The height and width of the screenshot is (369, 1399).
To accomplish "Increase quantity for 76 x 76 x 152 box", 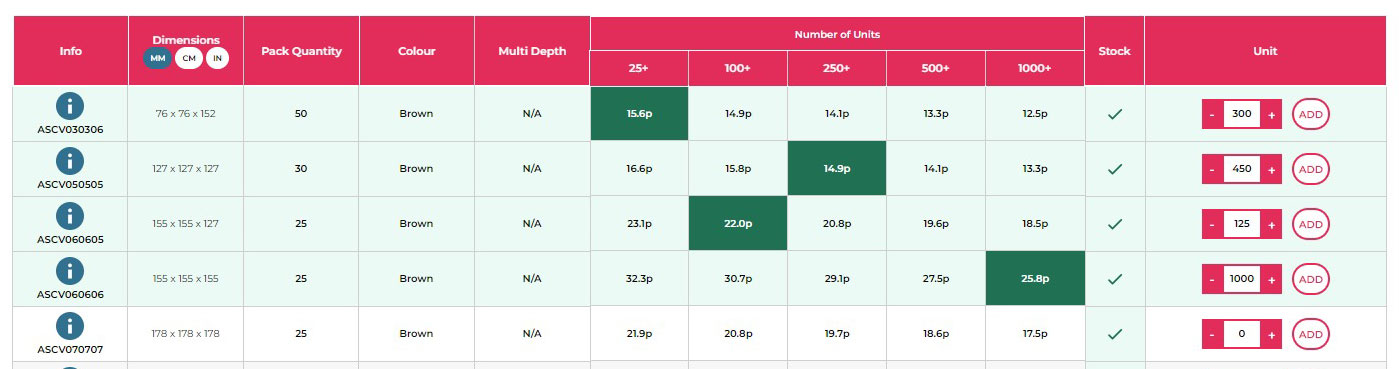I will point(1272,114).
